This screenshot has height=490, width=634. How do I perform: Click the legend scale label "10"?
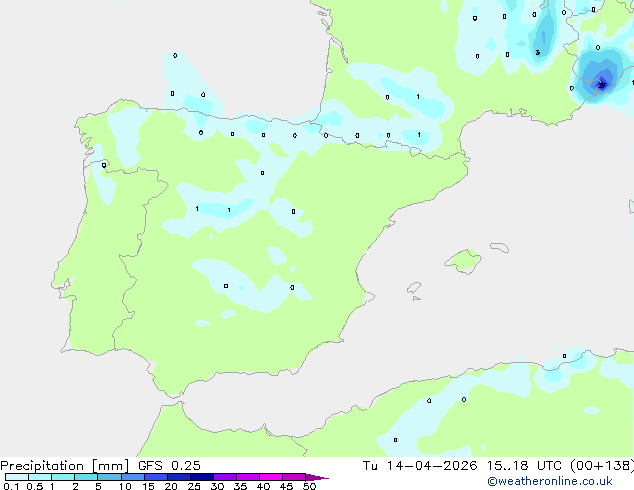pos(125,486)
